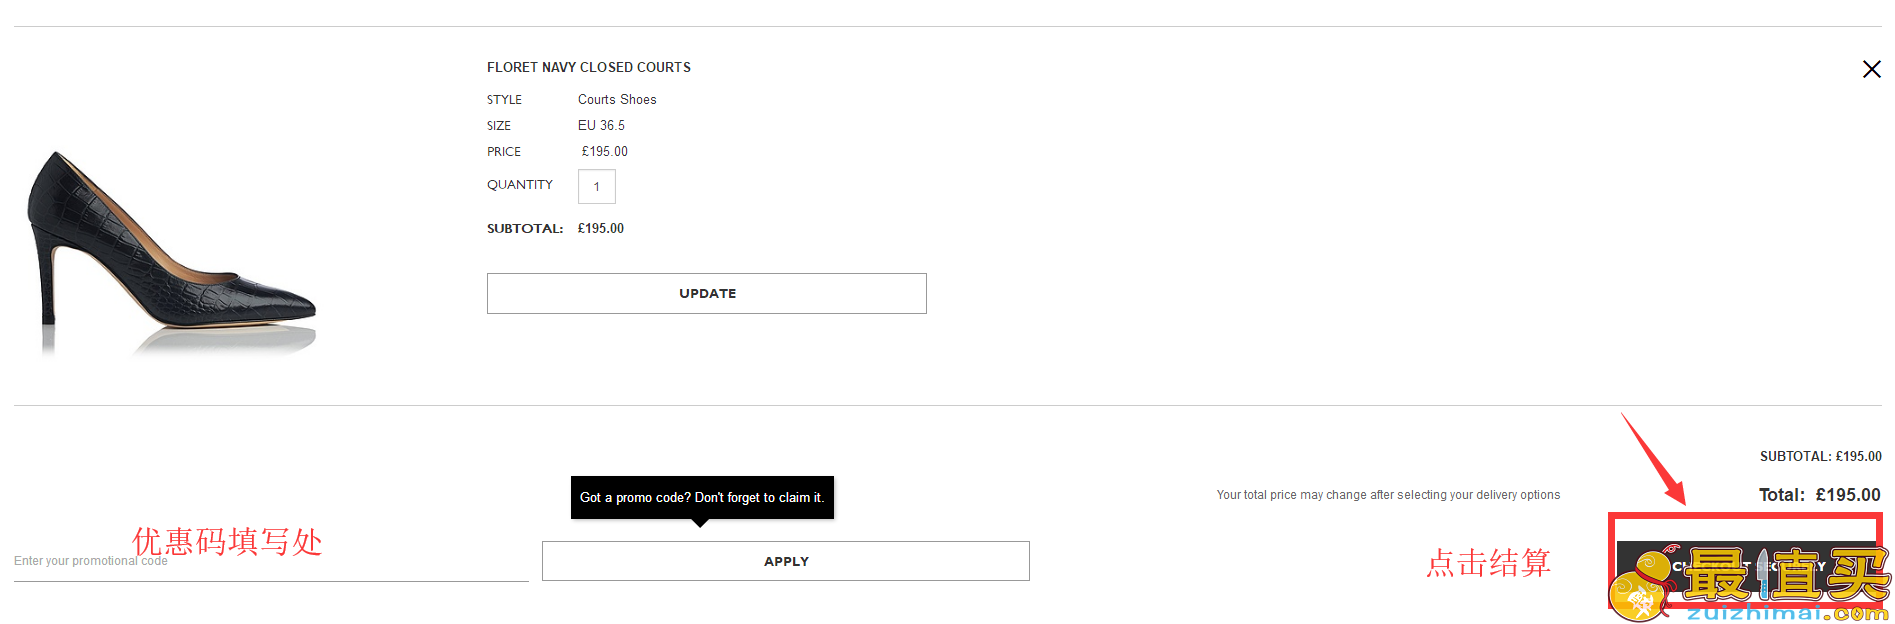Select the 'Courts Shoes' style value
This screenshot has height=624, width=1895.
617,99
